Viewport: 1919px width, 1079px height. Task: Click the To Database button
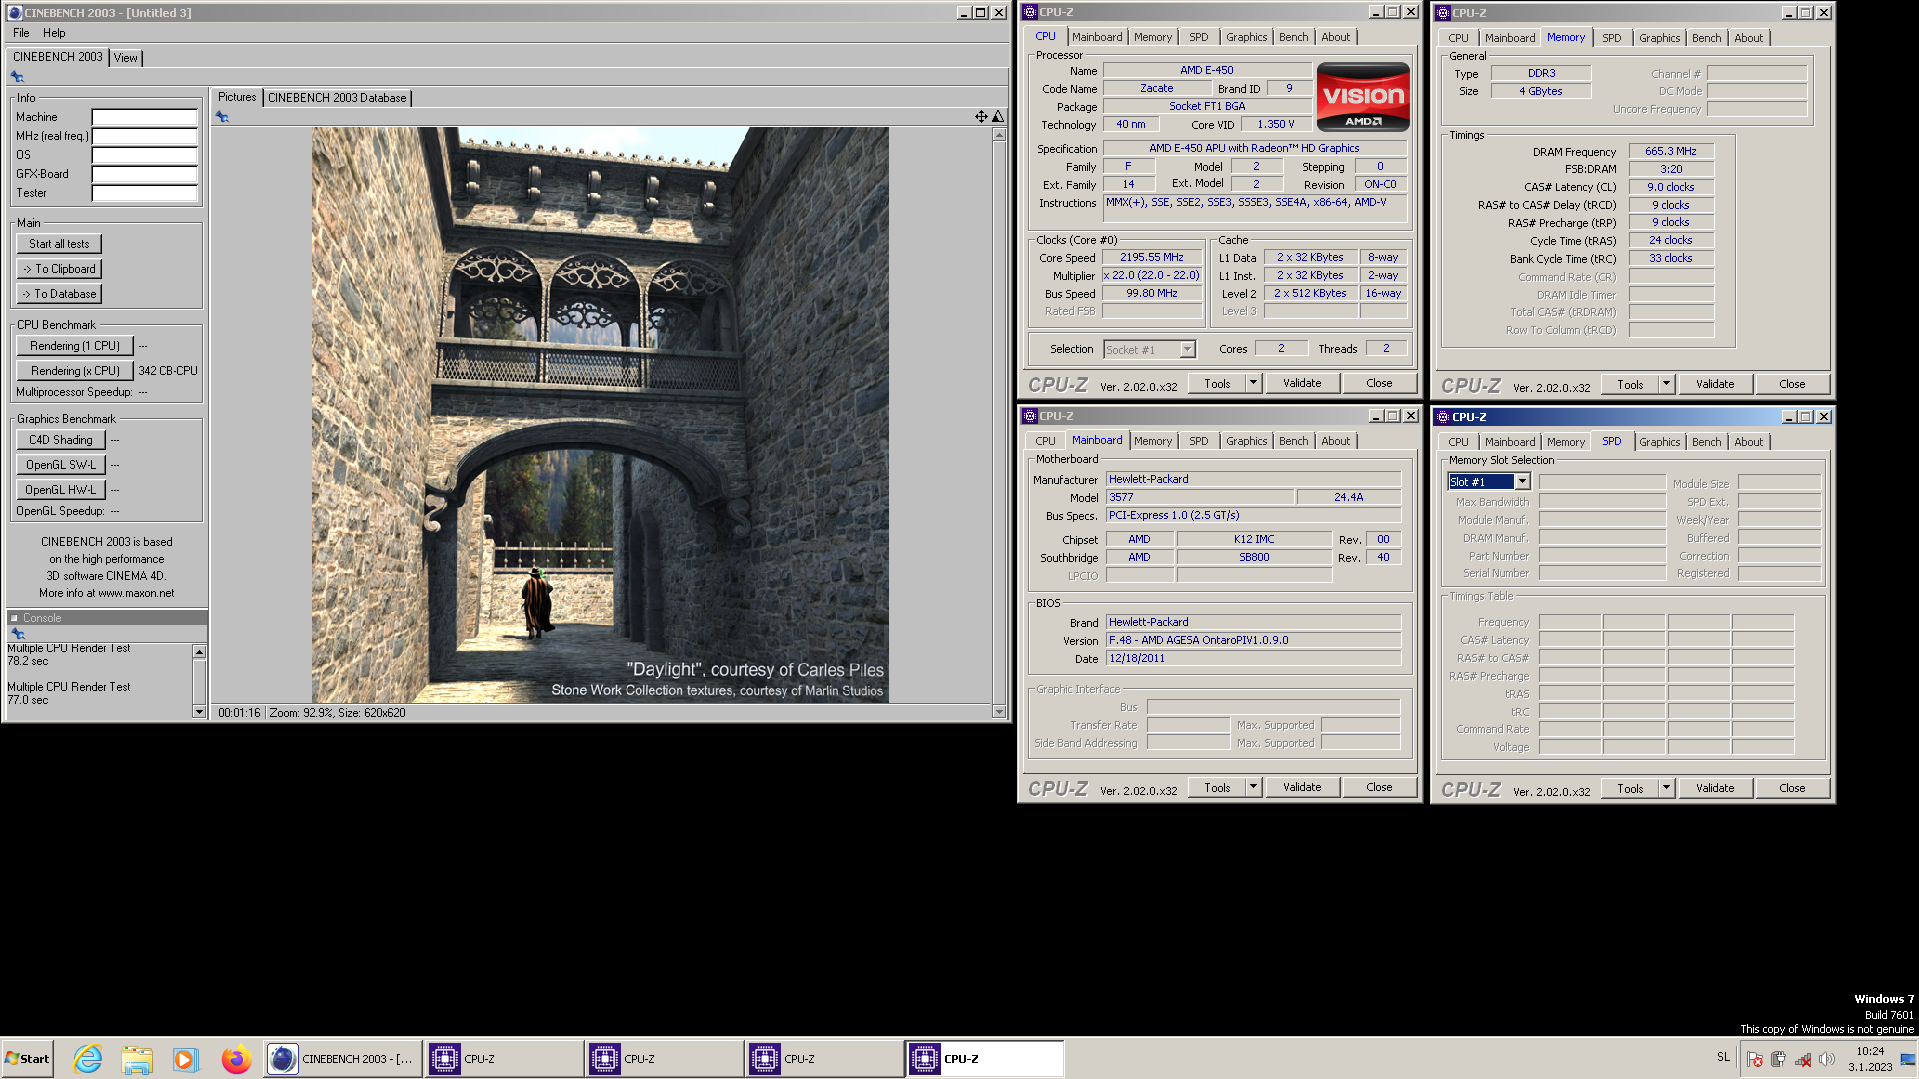tap(59, 294)
